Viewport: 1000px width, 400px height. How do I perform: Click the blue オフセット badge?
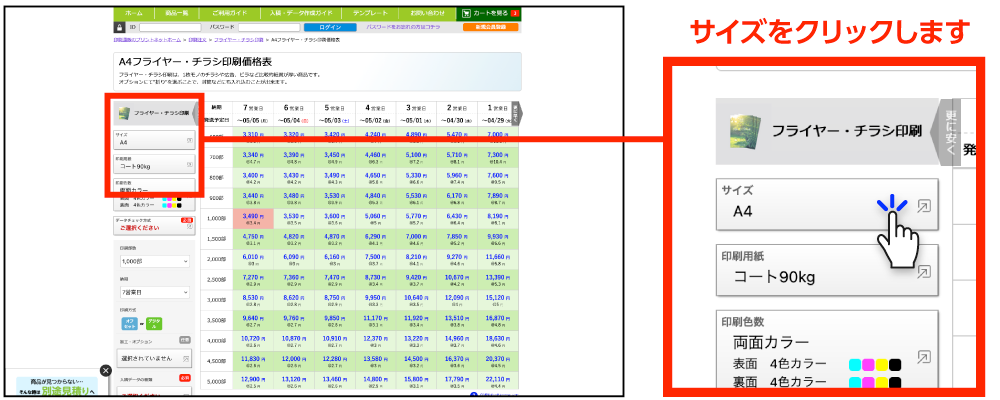point(129,323)
